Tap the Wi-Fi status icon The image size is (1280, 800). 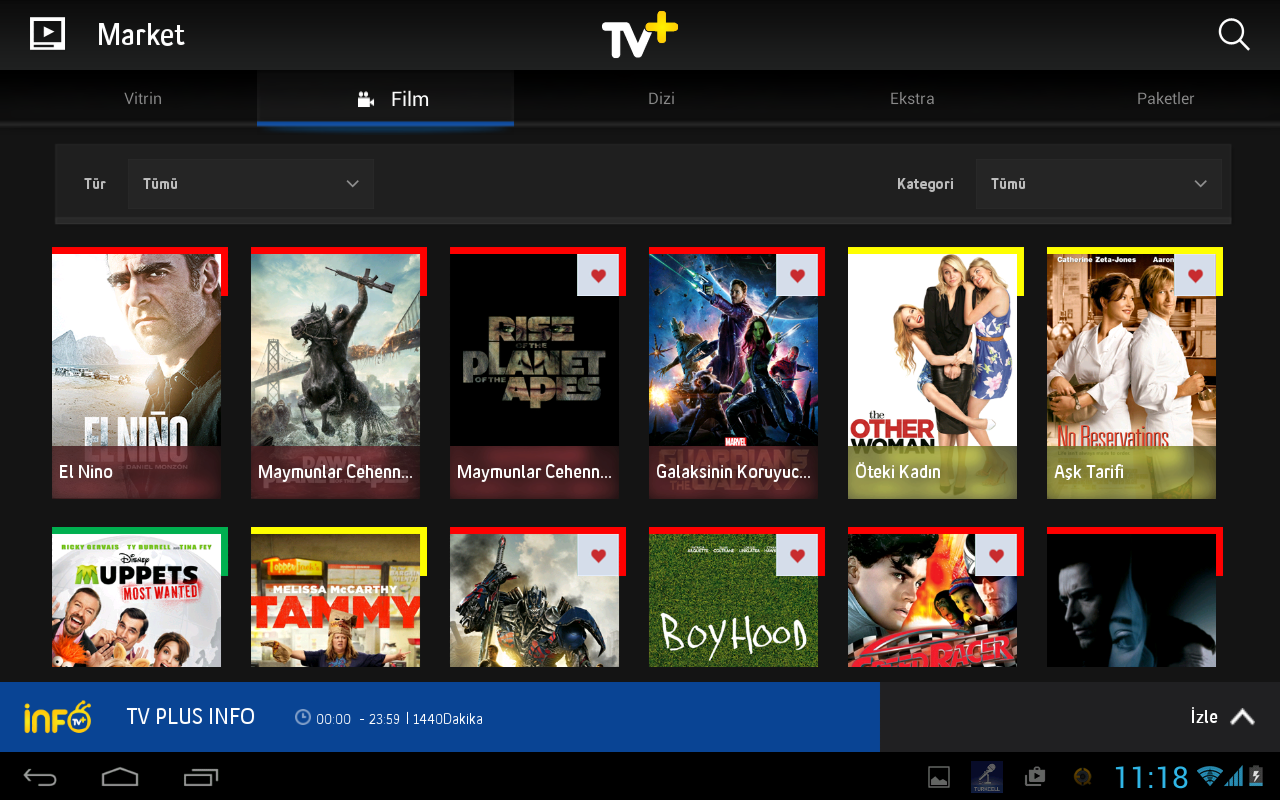pos(1210,776)
